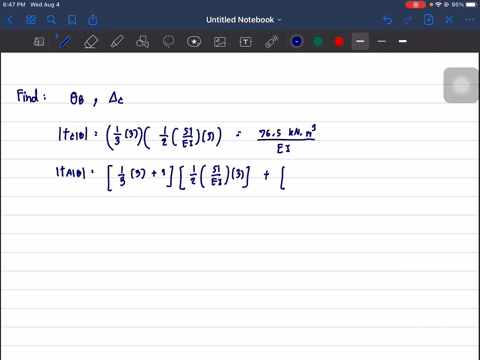Select the Image insert tool
This screenshot has width=480, height=360.
pyautogui.click(x=220, y=42)
